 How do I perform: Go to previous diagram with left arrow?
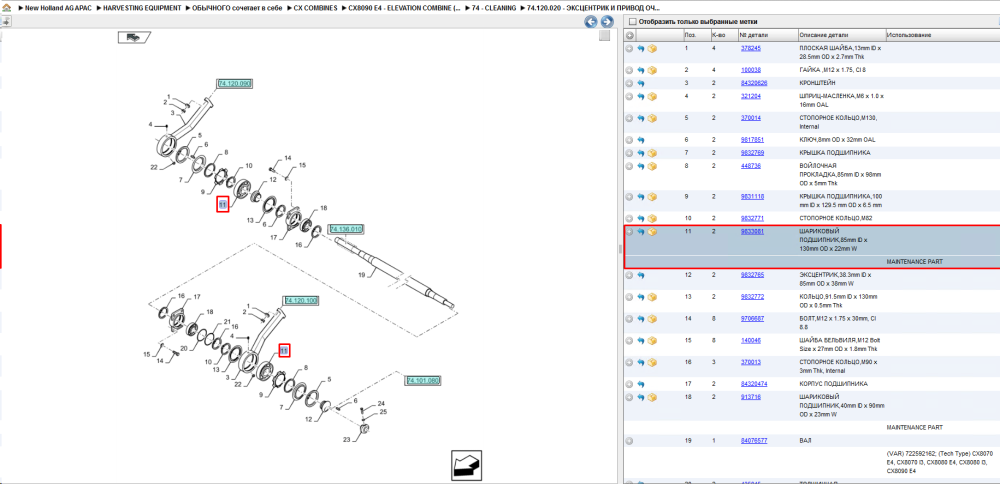591,22
